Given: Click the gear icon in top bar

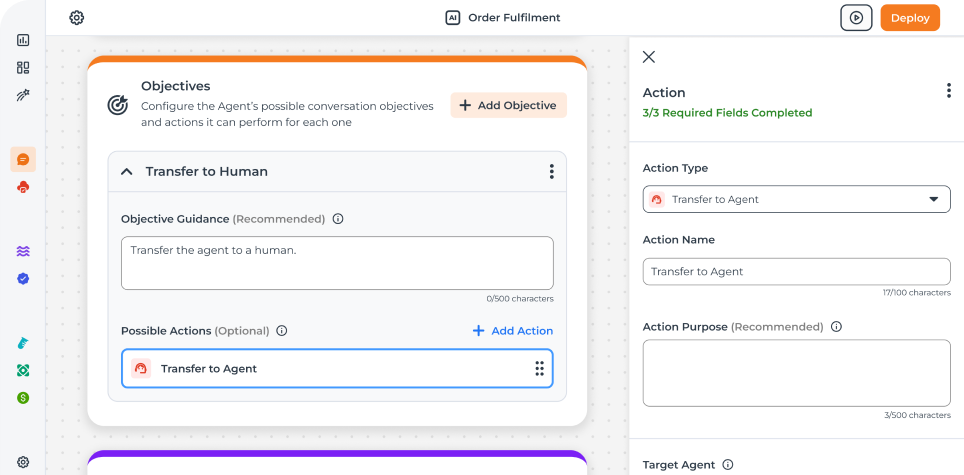Looking at the screenshot, I should [76, 18].
